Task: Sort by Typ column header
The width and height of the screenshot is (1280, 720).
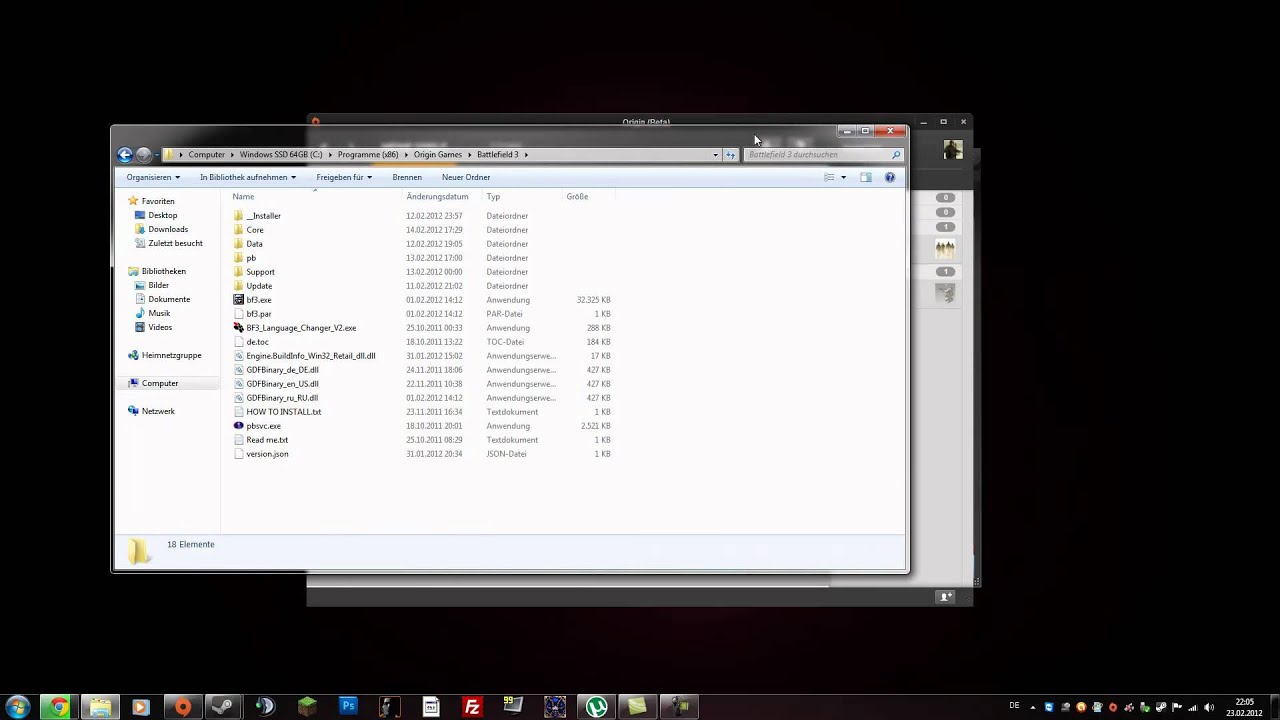Action: click(x=493, y=197)
